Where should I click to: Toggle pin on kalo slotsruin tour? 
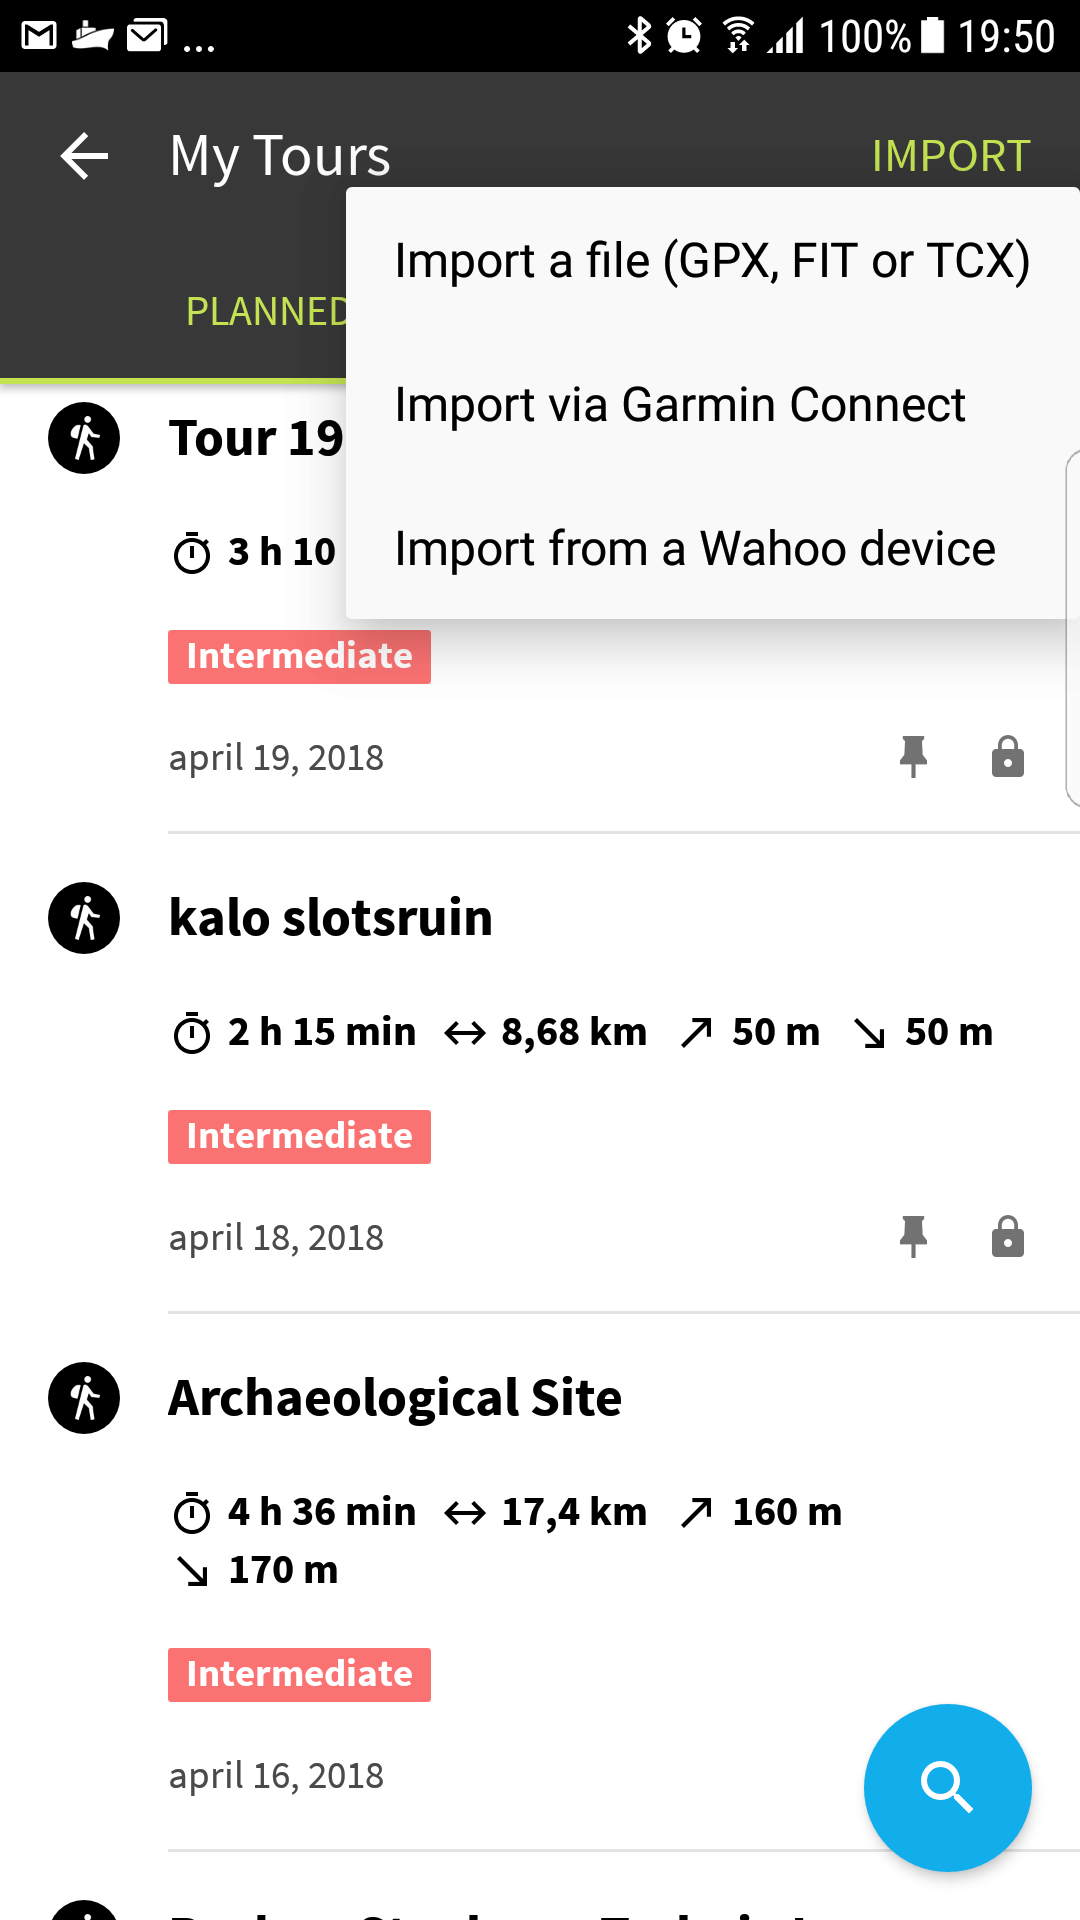[913, 1237]
